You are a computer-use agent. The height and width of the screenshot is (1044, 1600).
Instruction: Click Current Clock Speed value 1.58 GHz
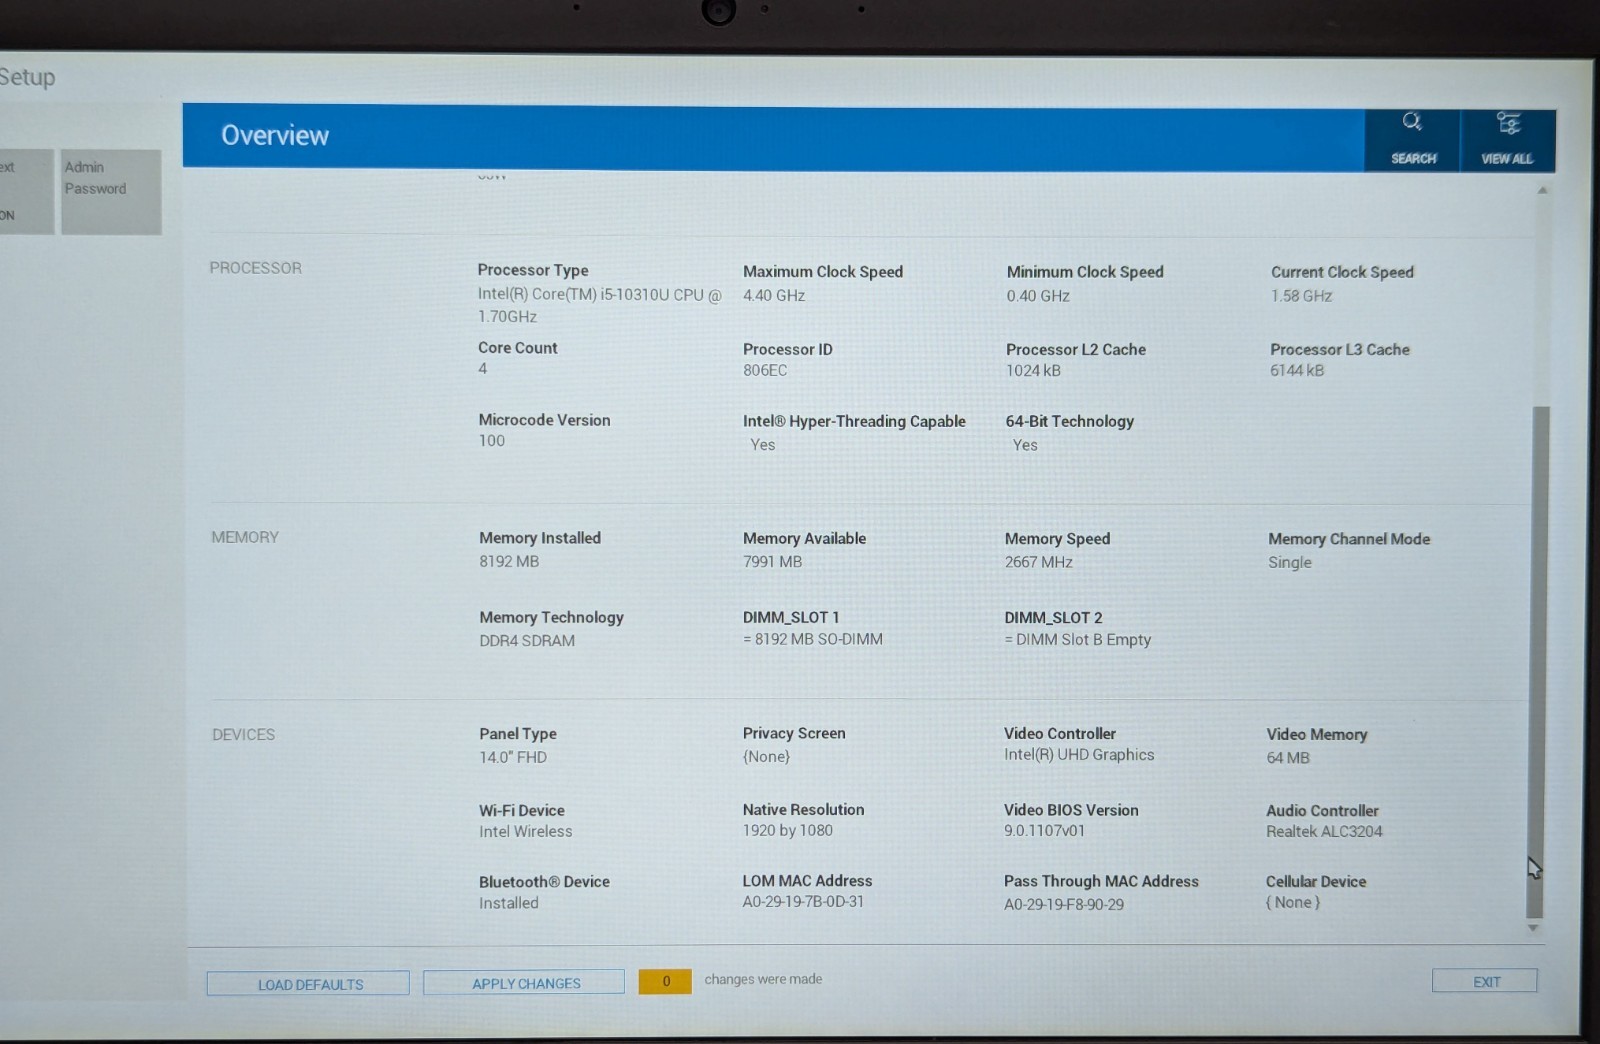[x=1302, y=296]
